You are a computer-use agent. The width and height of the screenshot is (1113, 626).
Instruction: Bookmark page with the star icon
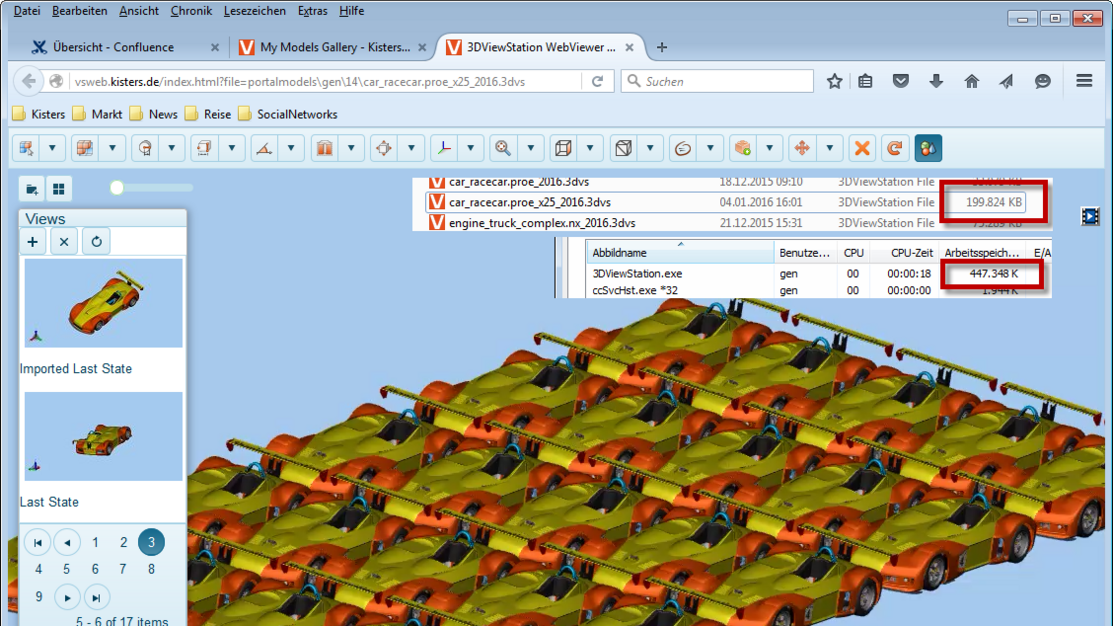click(835, 82)
